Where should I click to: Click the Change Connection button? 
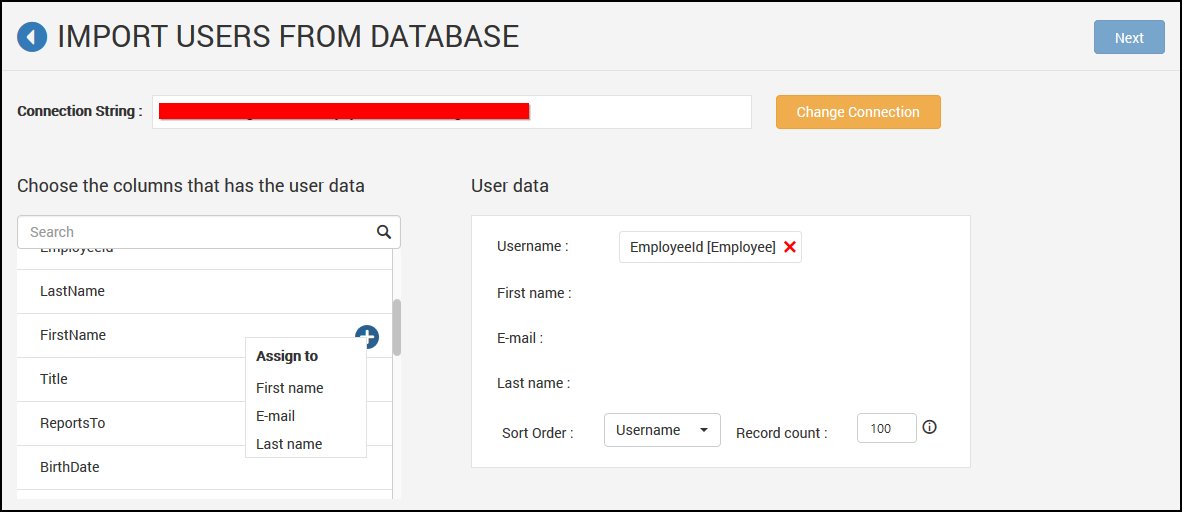point(858,112)
